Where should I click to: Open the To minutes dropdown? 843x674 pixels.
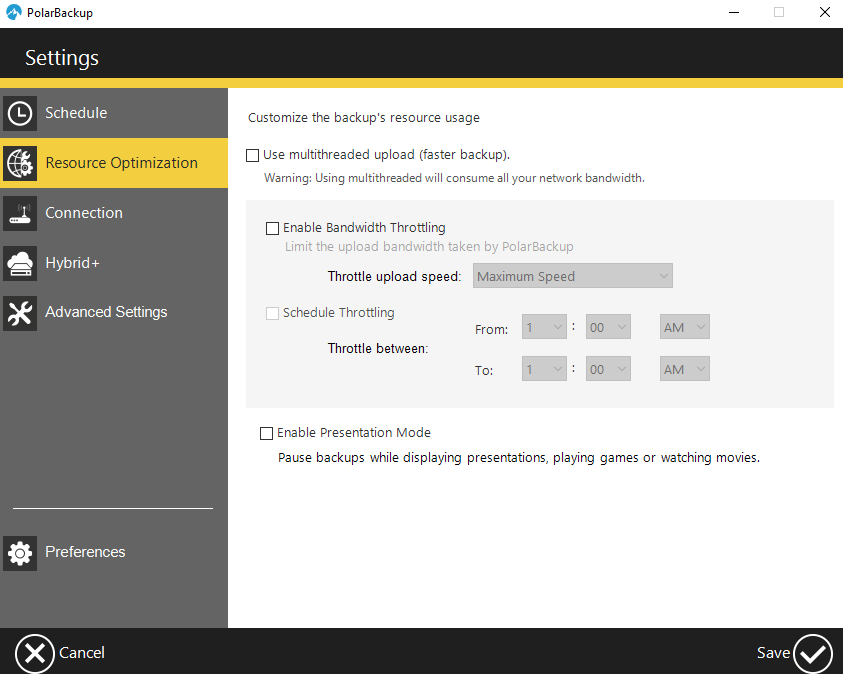[608, 369]
